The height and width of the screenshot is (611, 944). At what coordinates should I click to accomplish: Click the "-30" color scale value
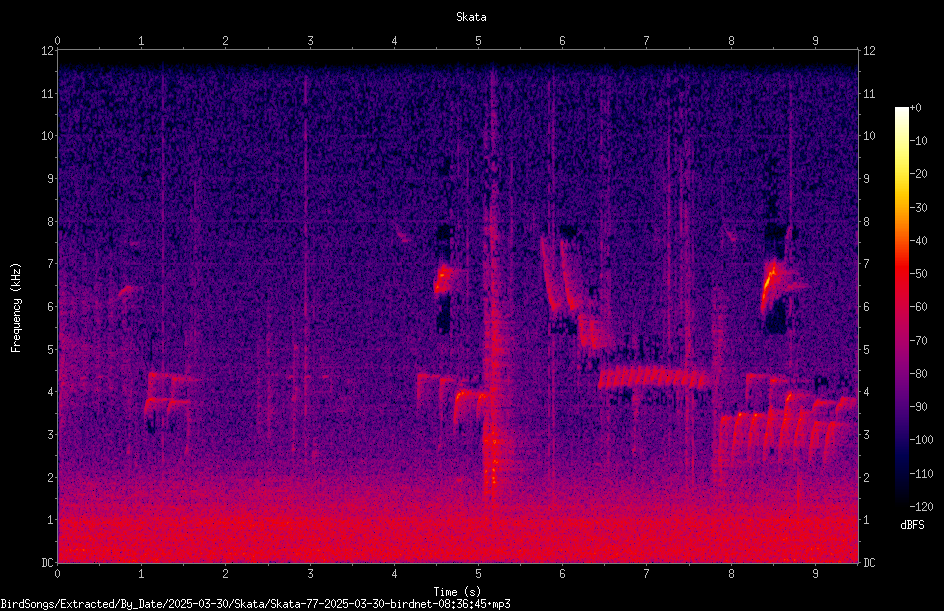(919, 208)
